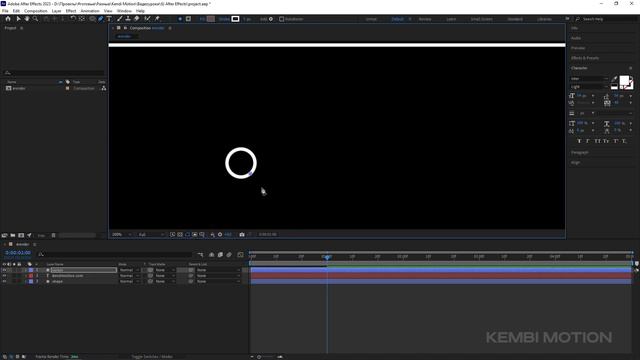Expand the Paragraph panel
640x360 pixels.
tap(580, 152)
